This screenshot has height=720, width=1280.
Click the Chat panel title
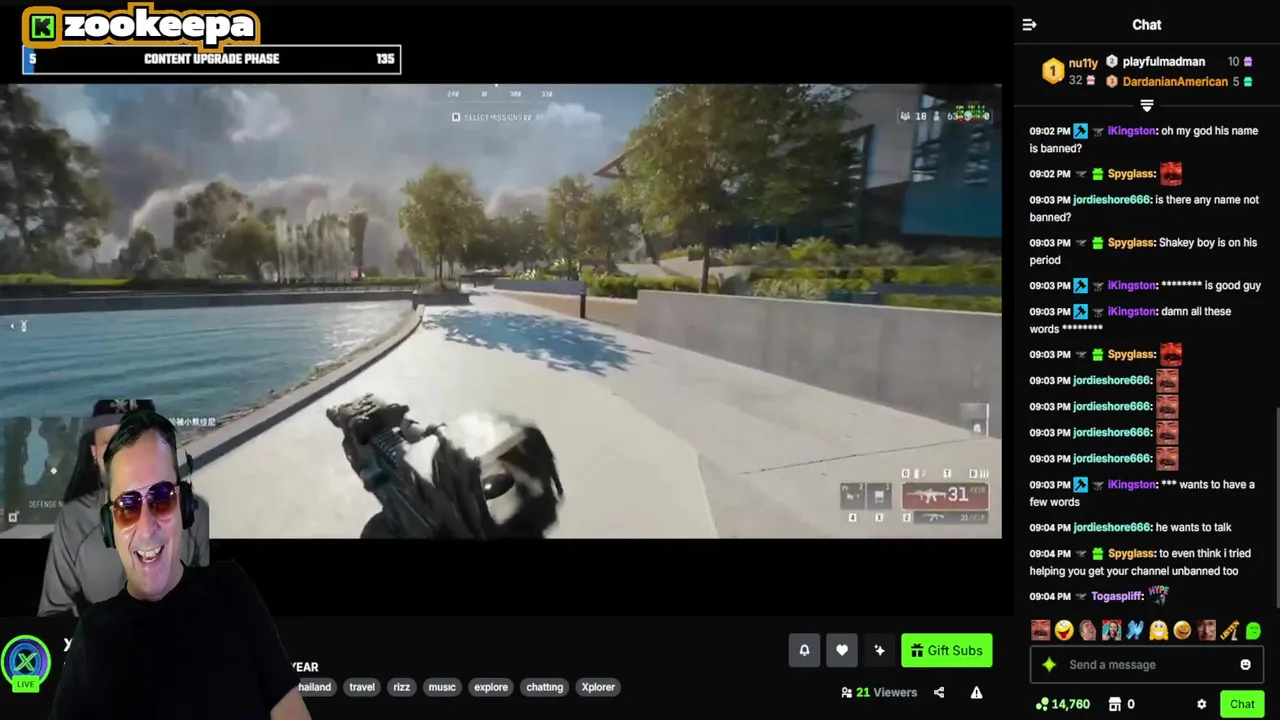click(1147, 25)
